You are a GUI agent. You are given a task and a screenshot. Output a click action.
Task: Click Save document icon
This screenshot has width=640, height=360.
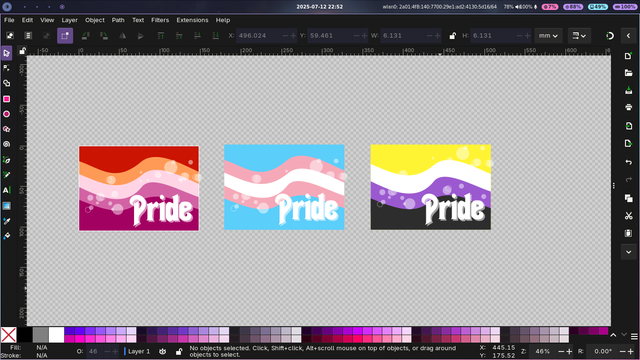tap(629, 90)
